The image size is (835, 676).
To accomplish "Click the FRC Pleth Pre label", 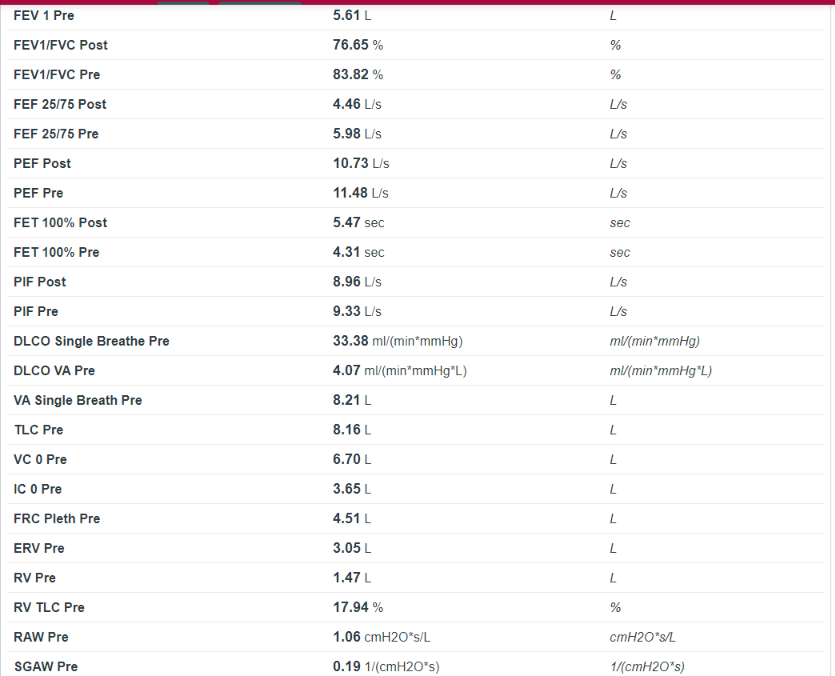I will tap(57, 518).
